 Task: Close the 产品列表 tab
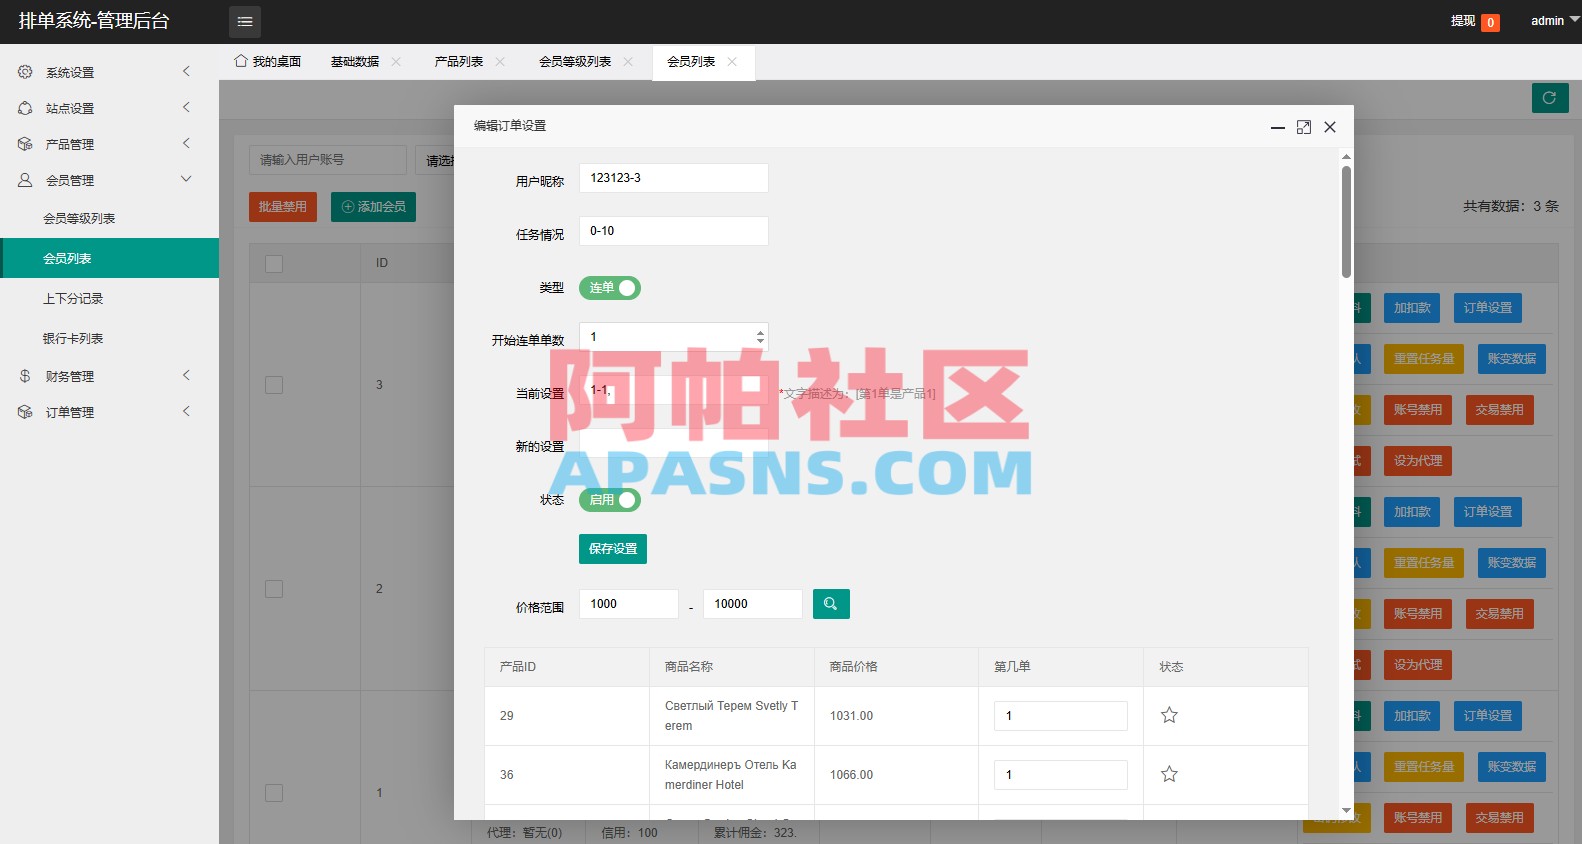(500, 62)
